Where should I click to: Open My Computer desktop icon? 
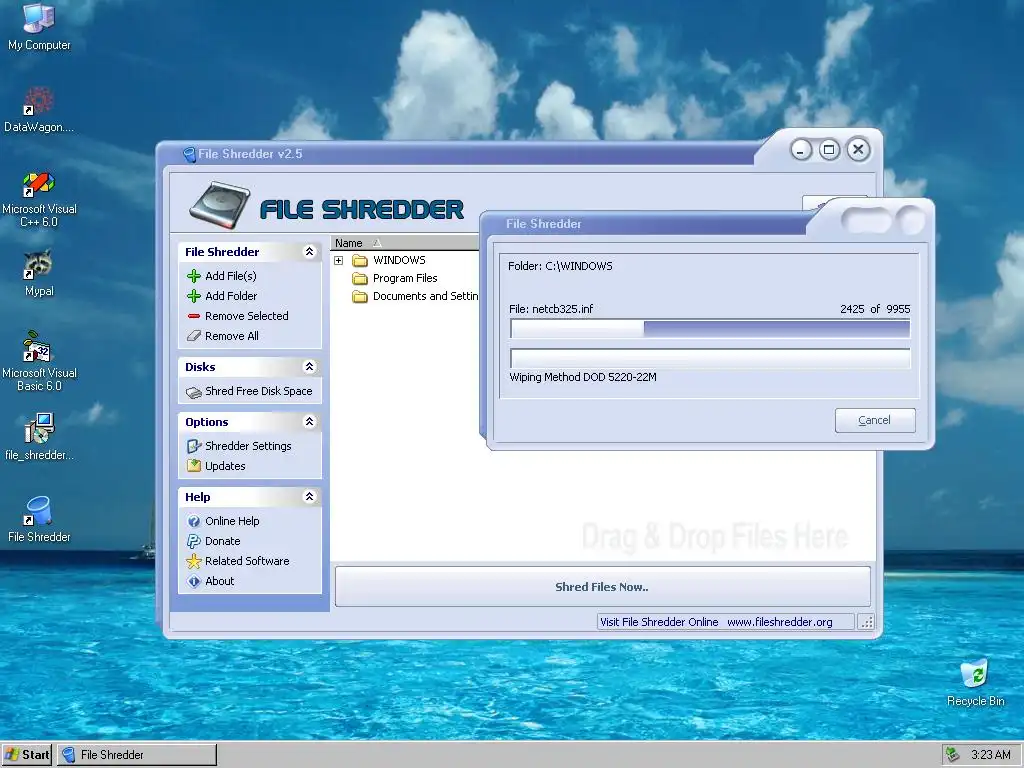coord(39,27)
